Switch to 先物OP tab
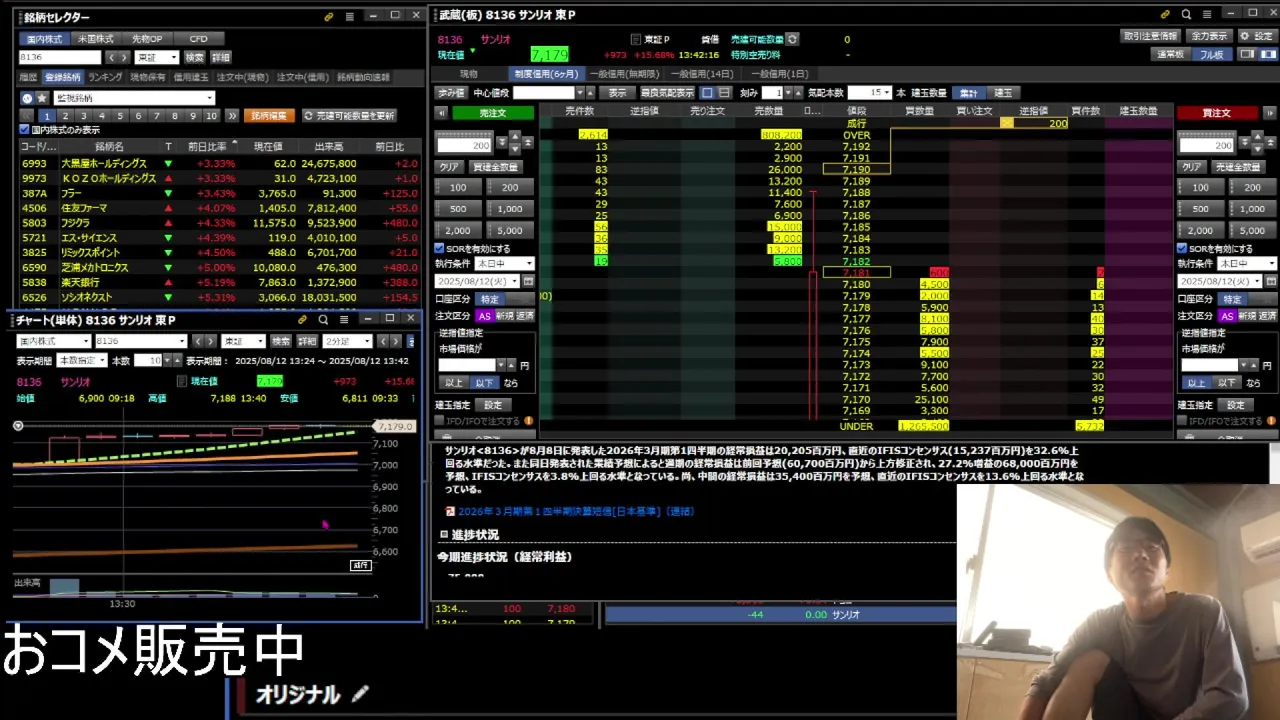This screenshot has height=720, width=1280. point(147,39)
